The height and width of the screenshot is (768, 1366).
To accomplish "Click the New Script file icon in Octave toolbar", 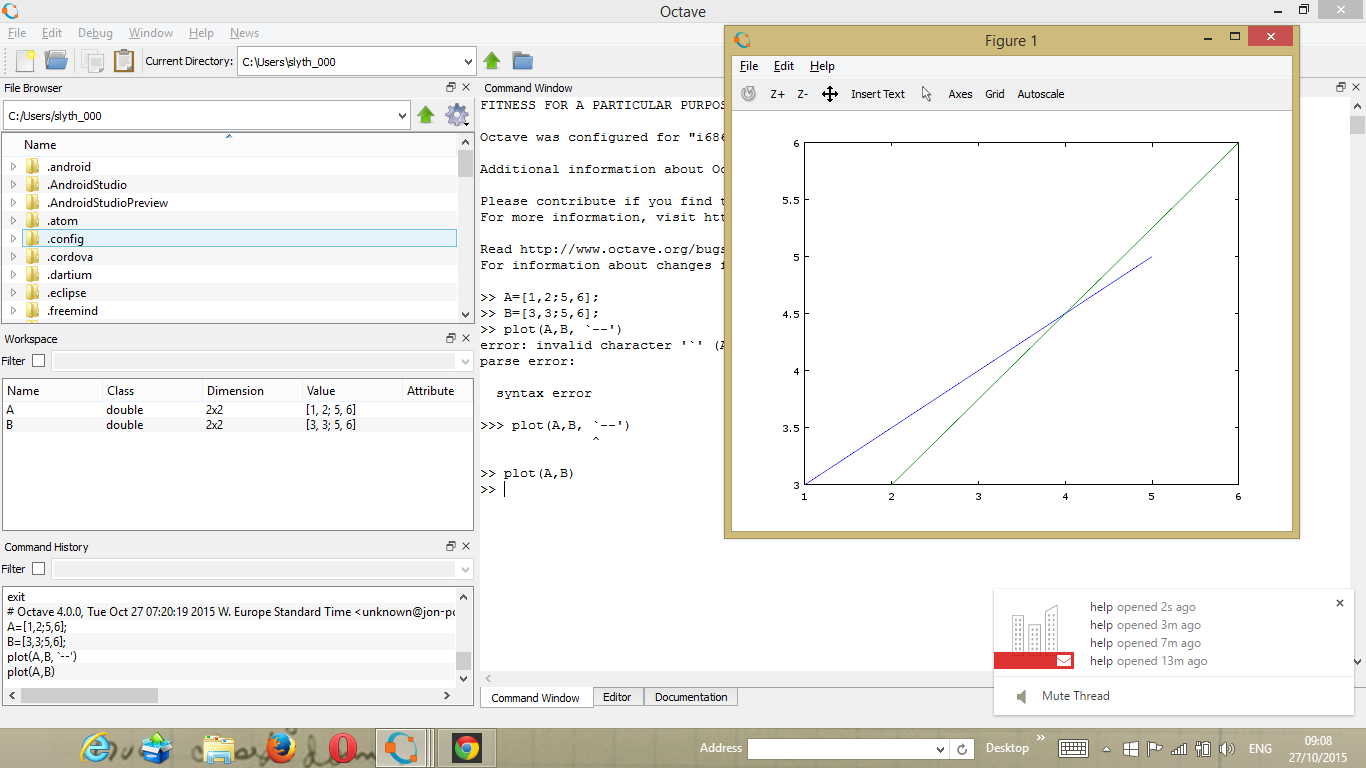I will (25, 61).
